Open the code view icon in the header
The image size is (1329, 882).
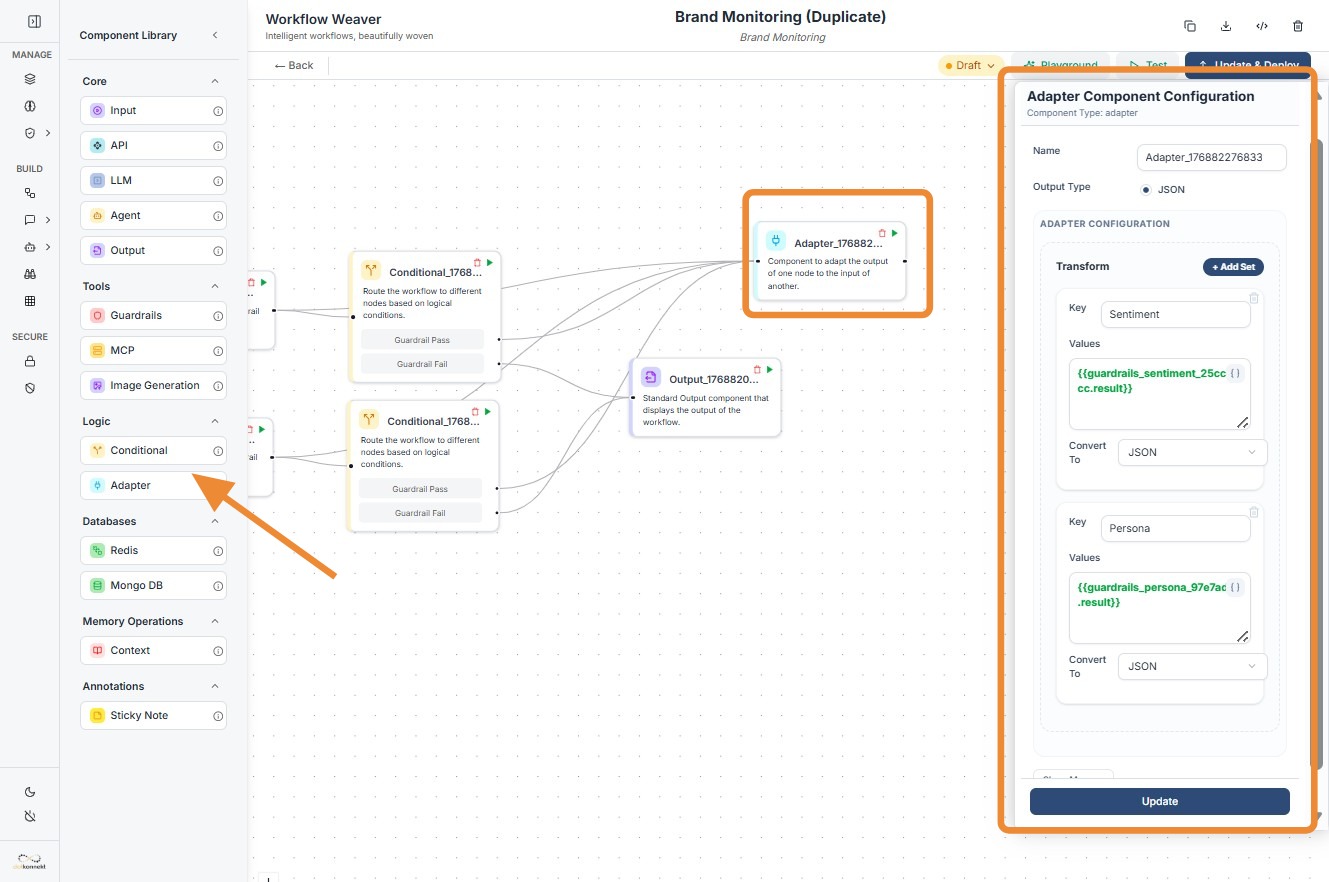(x=1262, y=26)
